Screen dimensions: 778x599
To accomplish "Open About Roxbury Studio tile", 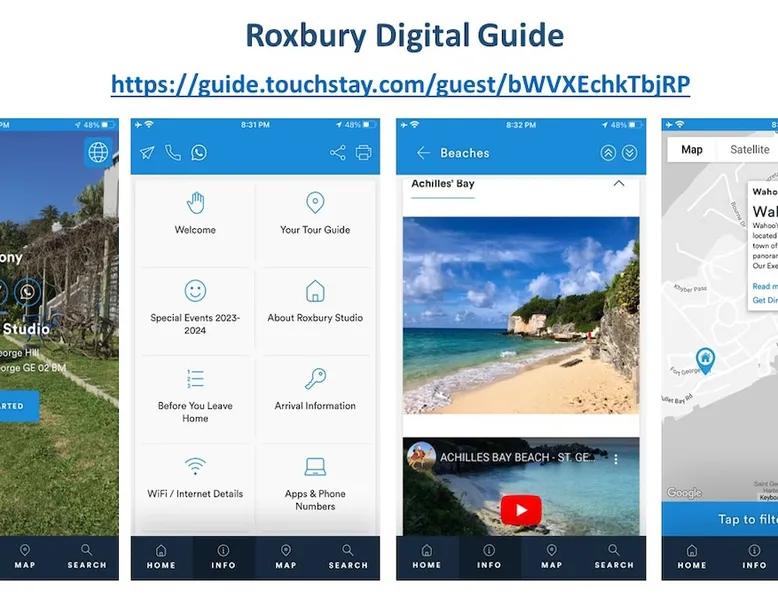I will coord(315,311).
